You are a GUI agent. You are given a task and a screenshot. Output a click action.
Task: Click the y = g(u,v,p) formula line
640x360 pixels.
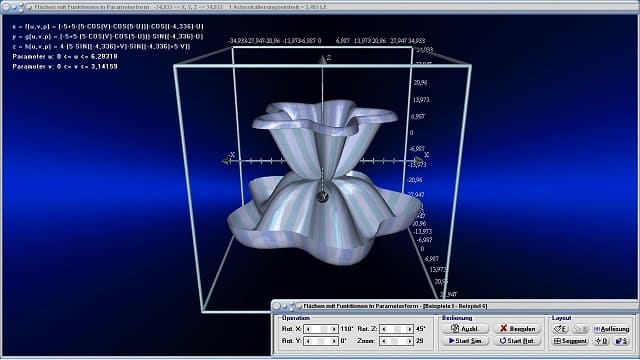point(108,36)
